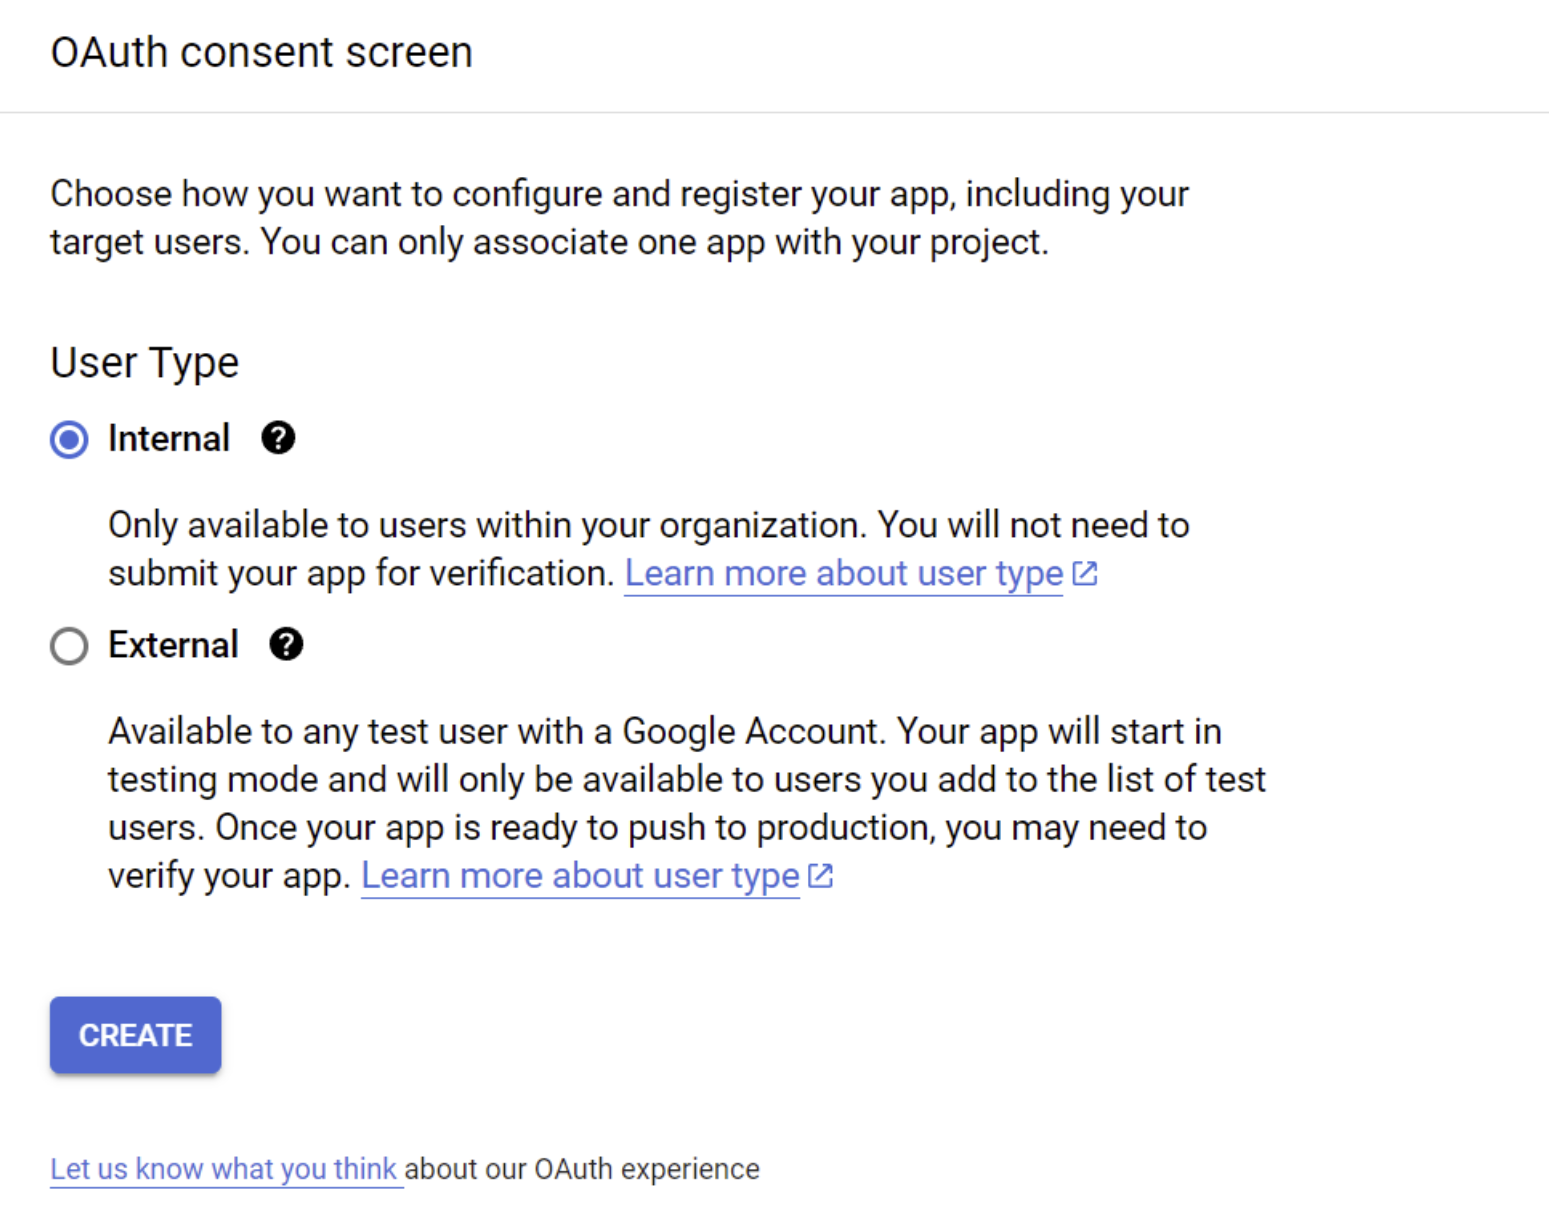Click the external-link icon after External's Learn more link
Viewport: 1557px width, 1217px height.
(x=821, y=875)
